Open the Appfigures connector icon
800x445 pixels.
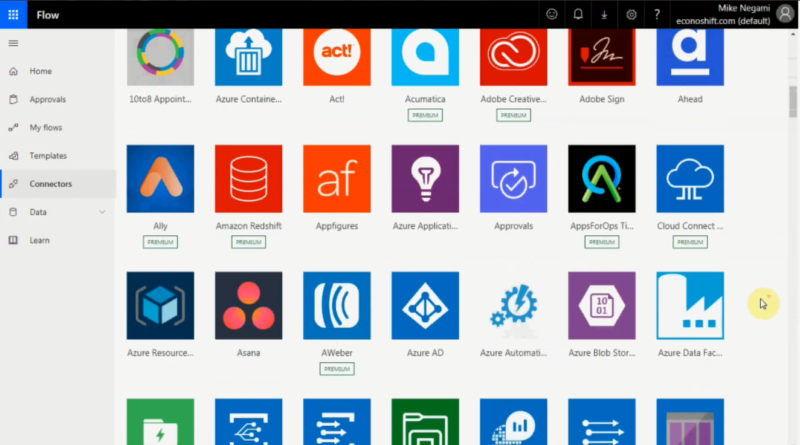click(337, 179)
